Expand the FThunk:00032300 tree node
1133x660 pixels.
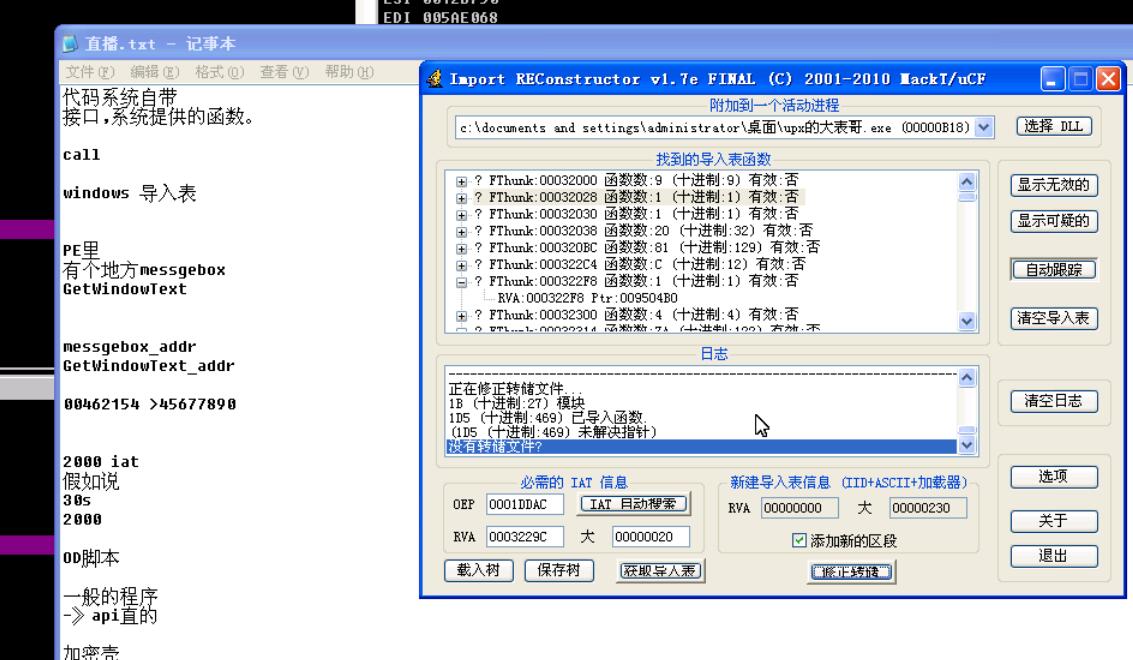click(x=461, y=316)
